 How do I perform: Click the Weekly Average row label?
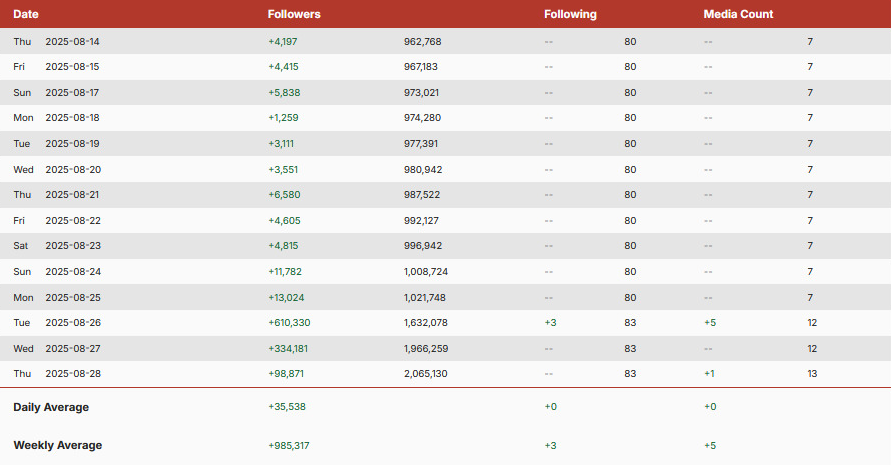(57, 445)
